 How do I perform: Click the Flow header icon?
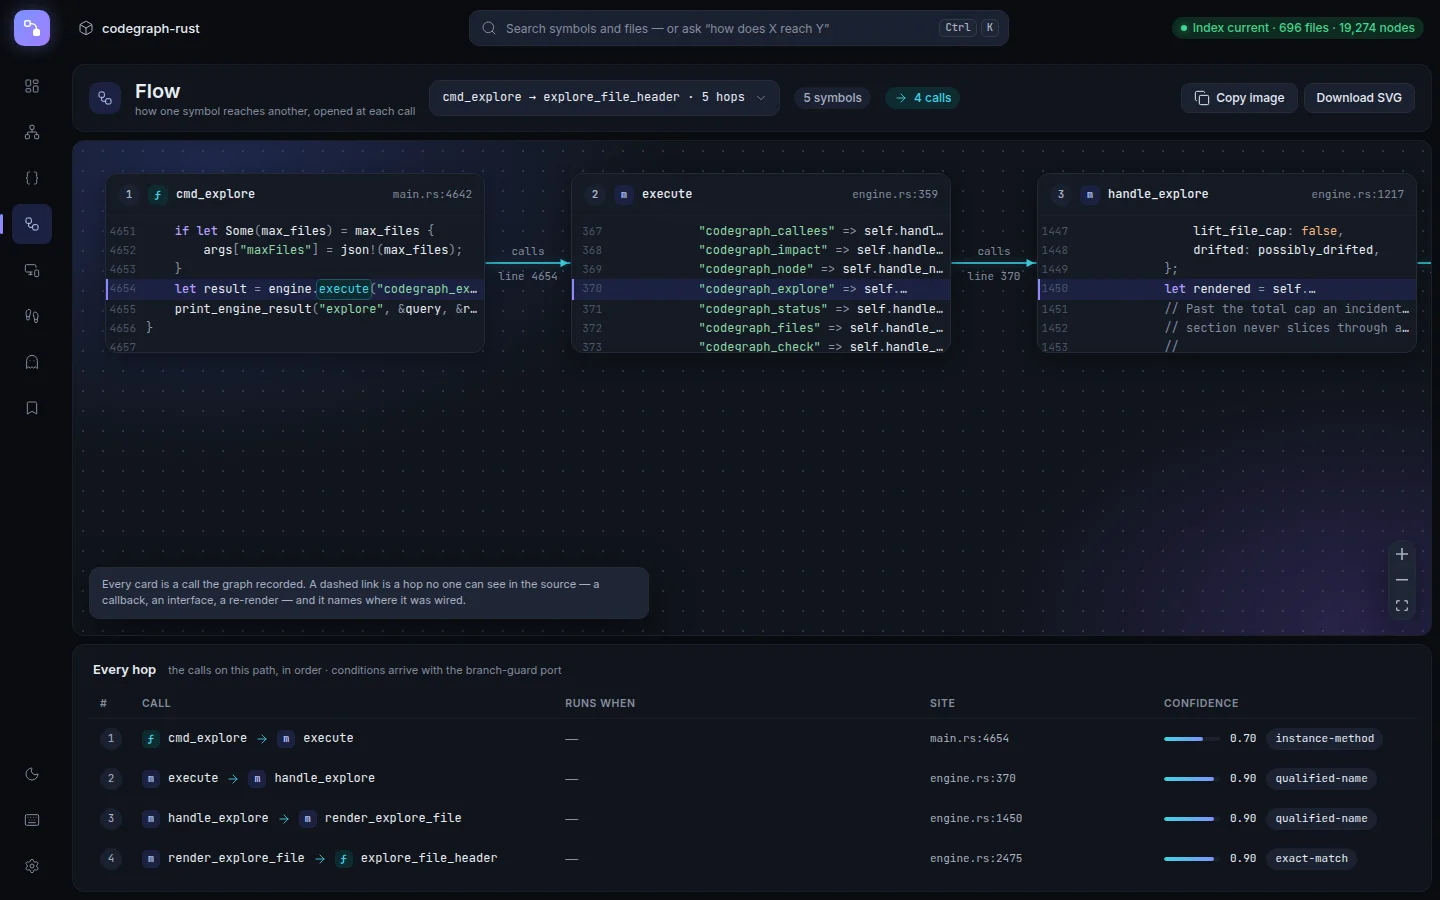point(105,98)
